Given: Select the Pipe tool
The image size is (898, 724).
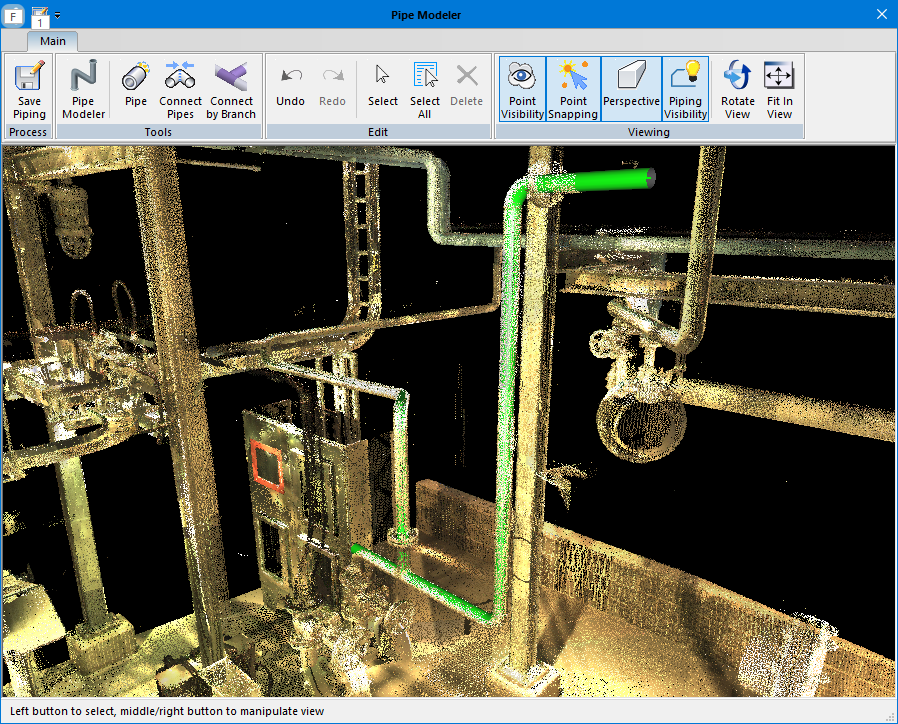Looking at the screenshot, I should click(x=136, y=89).
